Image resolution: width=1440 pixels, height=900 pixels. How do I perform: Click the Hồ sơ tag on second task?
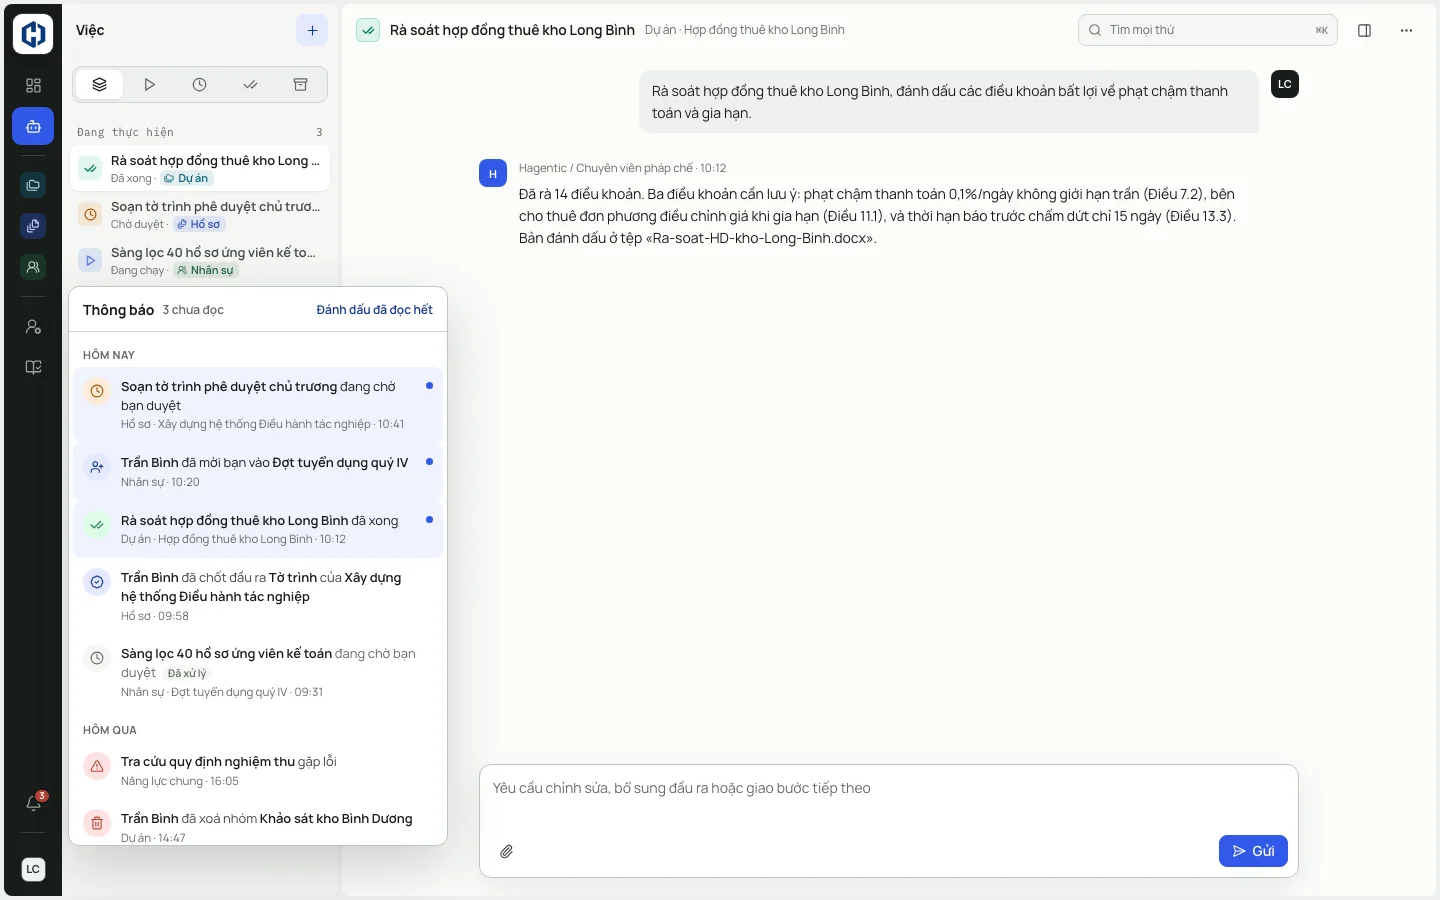coord(199,224)
